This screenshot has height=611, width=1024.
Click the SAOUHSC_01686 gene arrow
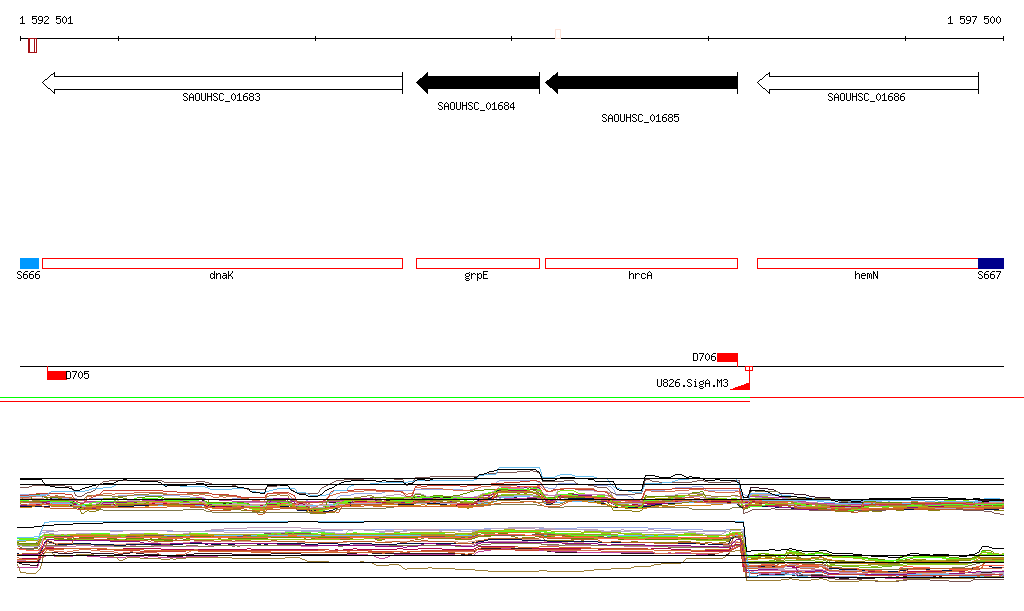[x=868, y=83]
